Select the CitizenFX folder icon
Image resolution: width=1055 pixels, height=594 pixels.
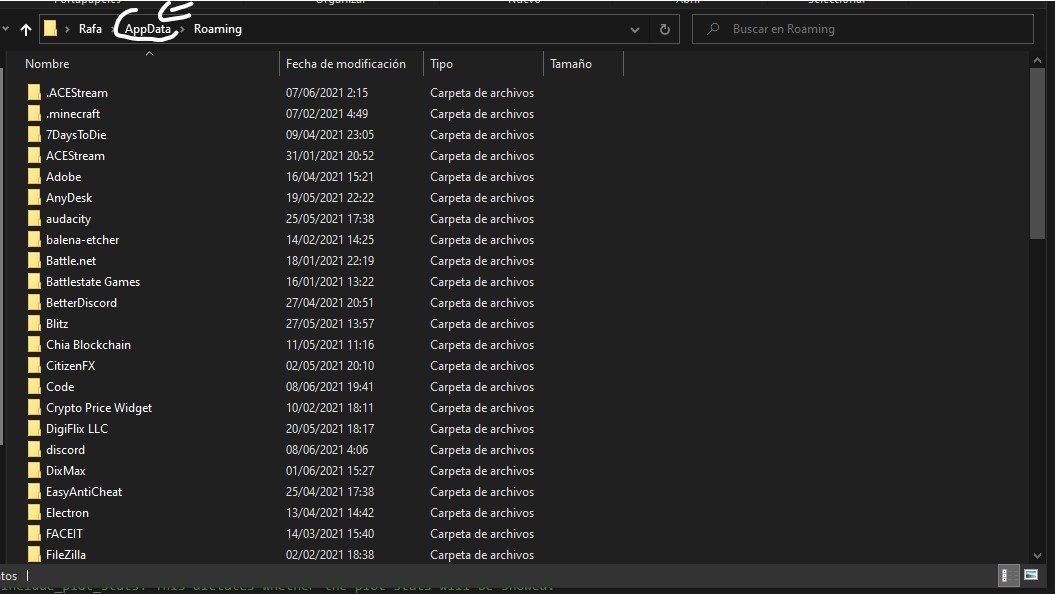[34, 365]
